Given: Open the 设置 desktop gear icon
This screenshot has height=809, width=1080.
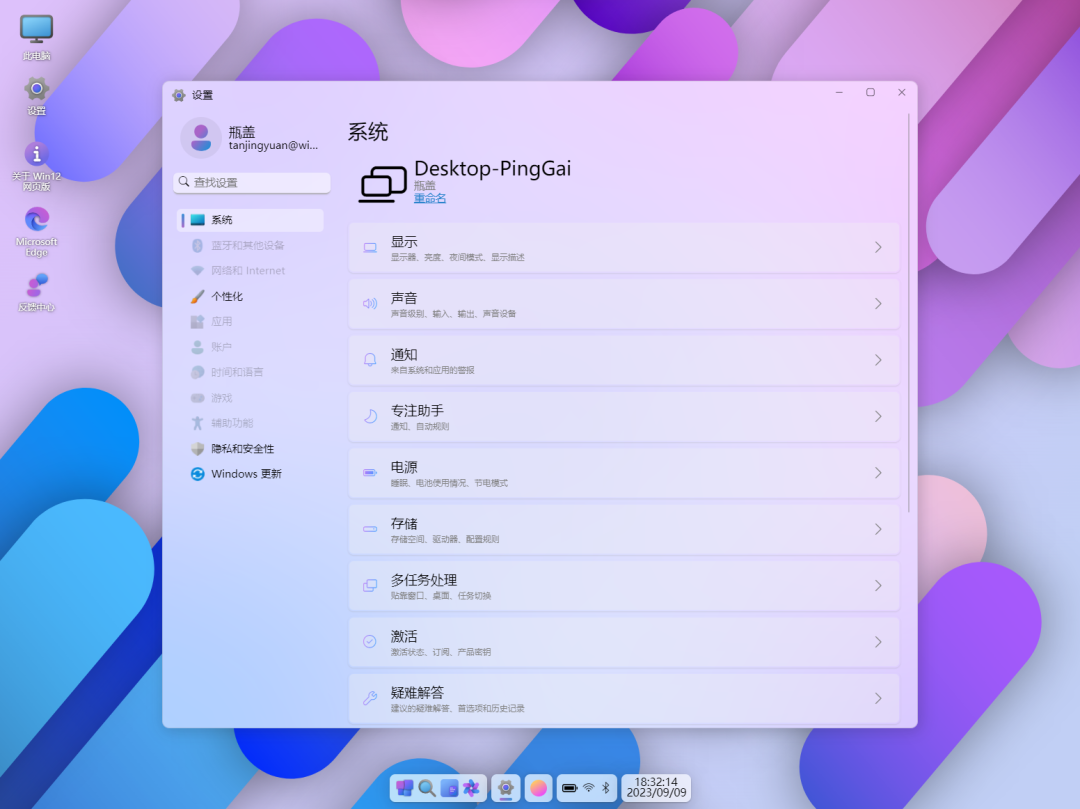Looking at the screenshot, I should [x=37, y=96].
